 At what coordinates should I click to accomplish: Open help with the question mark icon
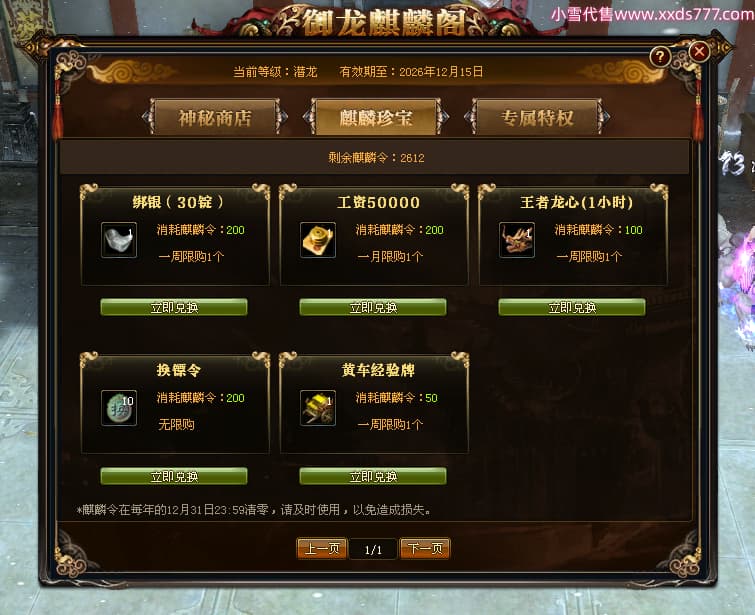click(x=660, y=57)
